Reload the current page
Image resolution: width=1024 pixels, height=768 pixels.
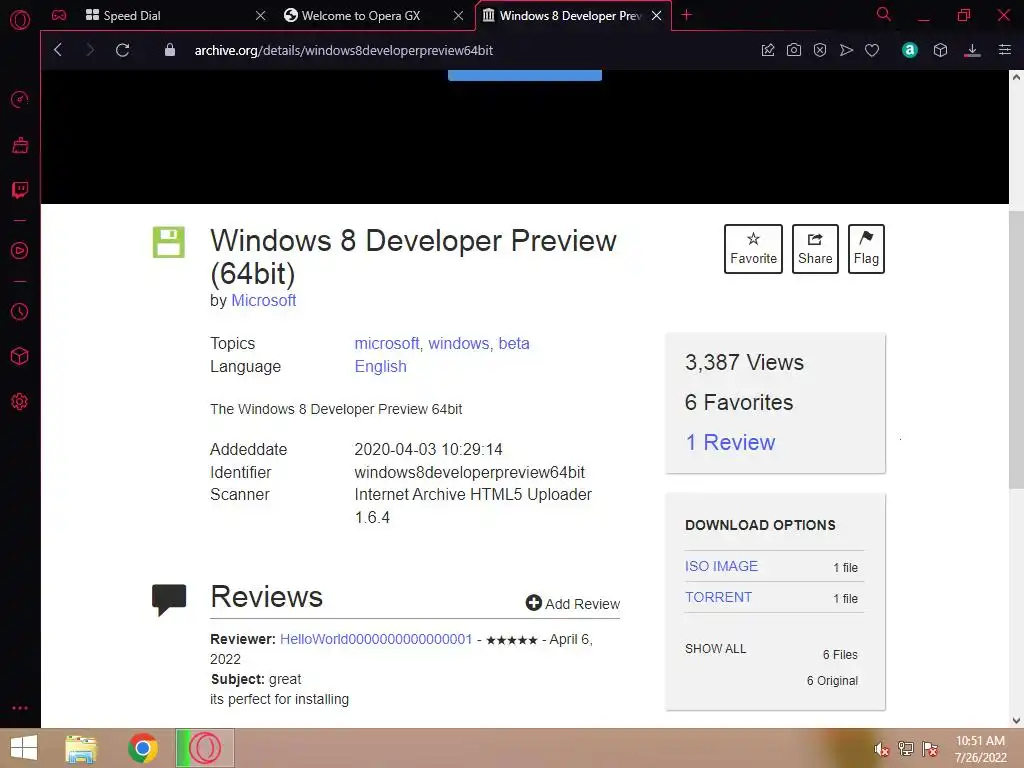[123, 50]
